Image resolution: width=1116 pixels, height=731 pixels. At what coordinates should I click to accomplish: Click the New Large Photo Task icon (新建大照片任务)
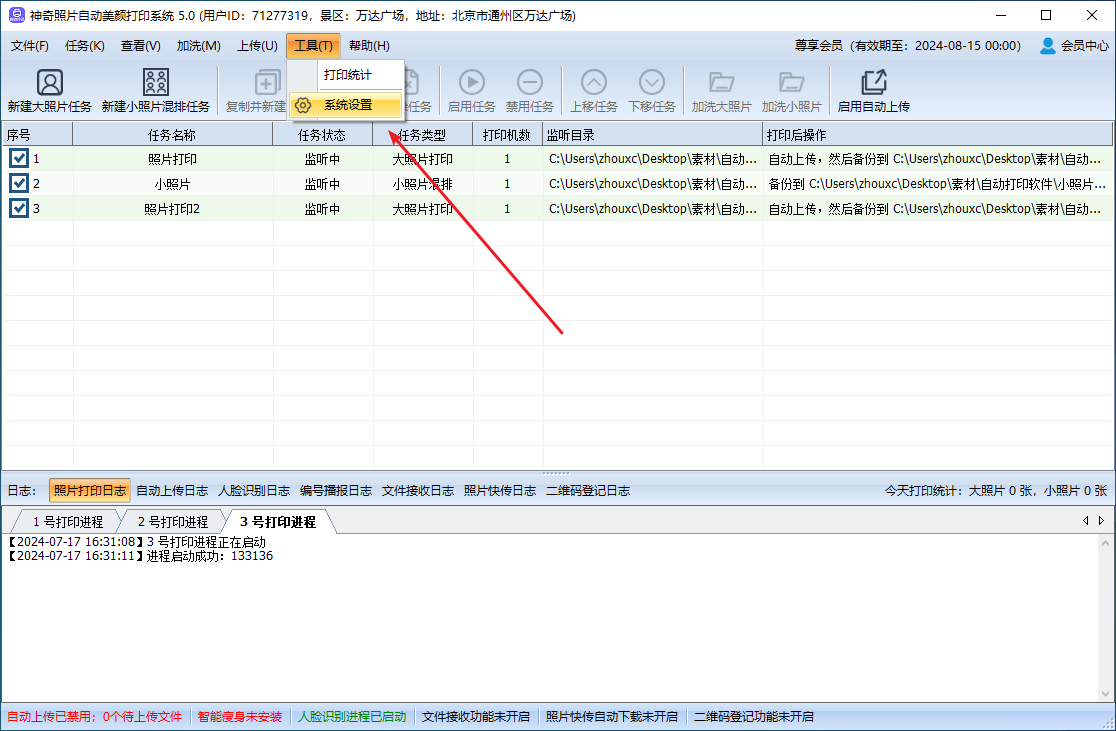coord(49,83)
